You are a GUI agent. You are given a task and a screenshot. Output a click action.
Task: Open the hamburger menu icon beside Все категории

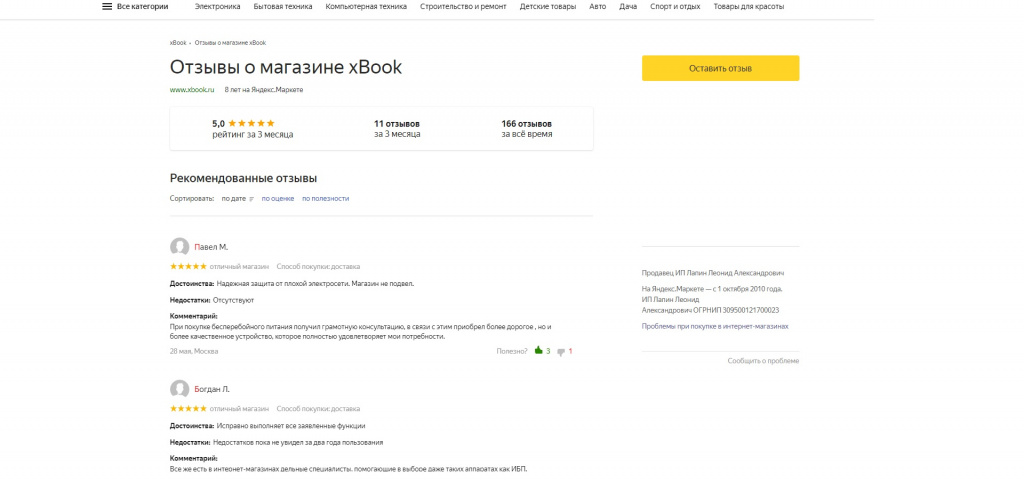pos(107,7)
